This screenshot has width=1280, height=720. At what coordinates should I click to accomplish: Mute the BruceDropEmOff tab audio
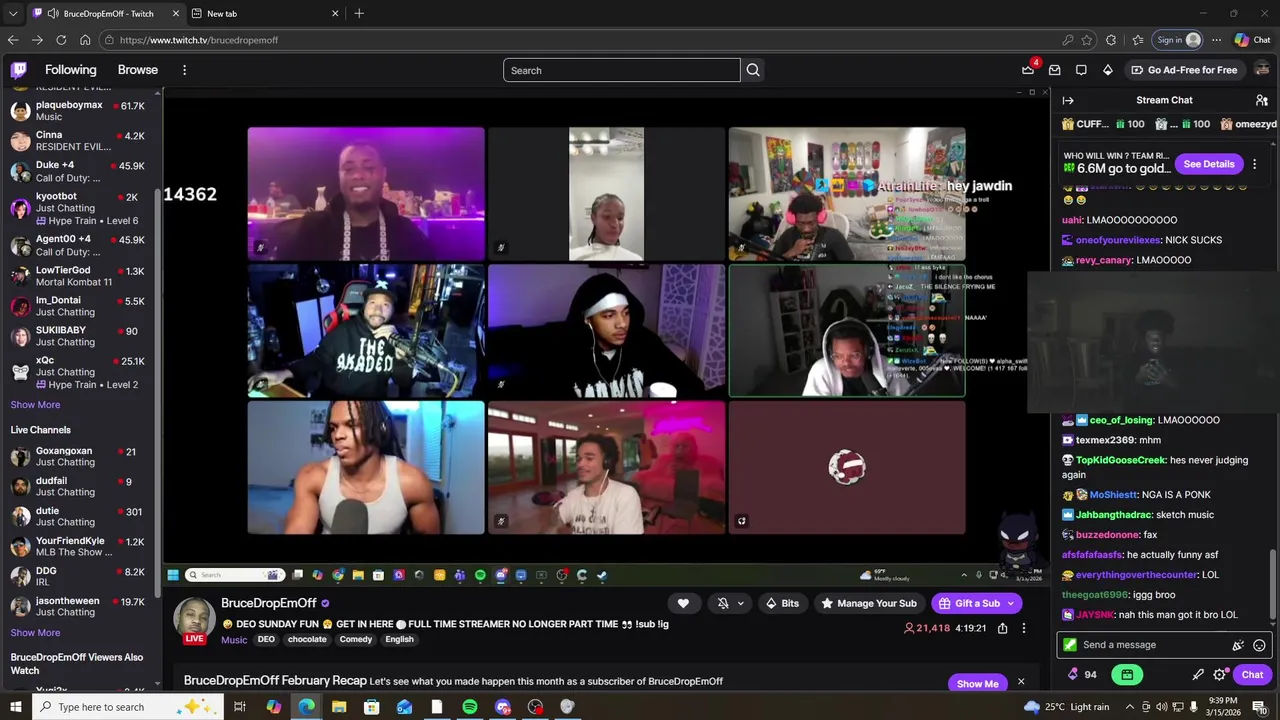(x=52, y=14)
